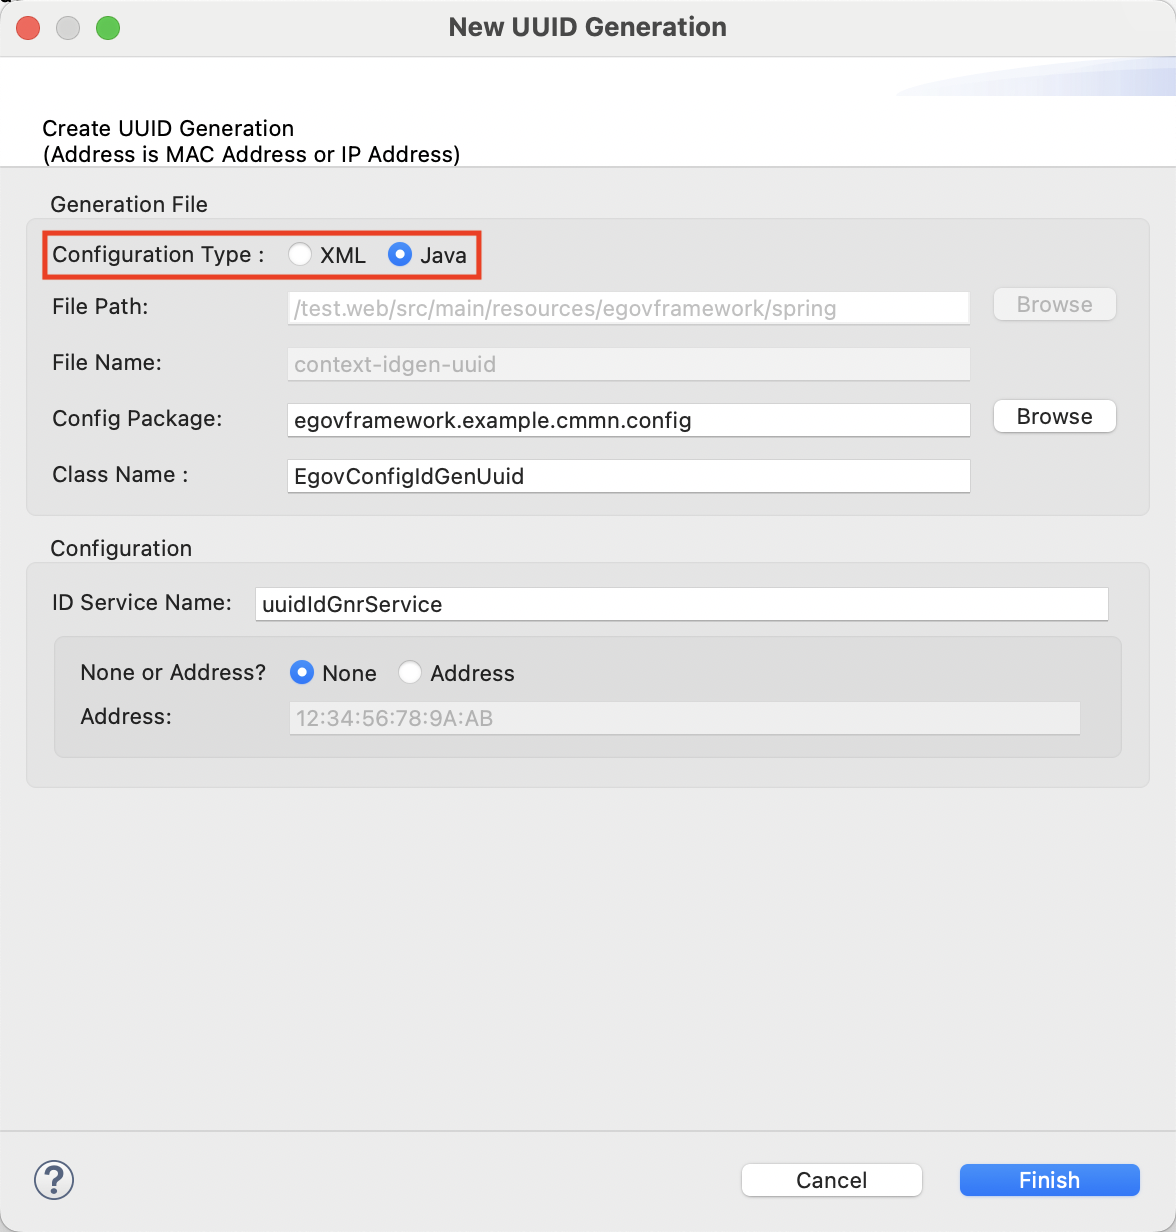Cancel the UUID generation wizard

831,1180
